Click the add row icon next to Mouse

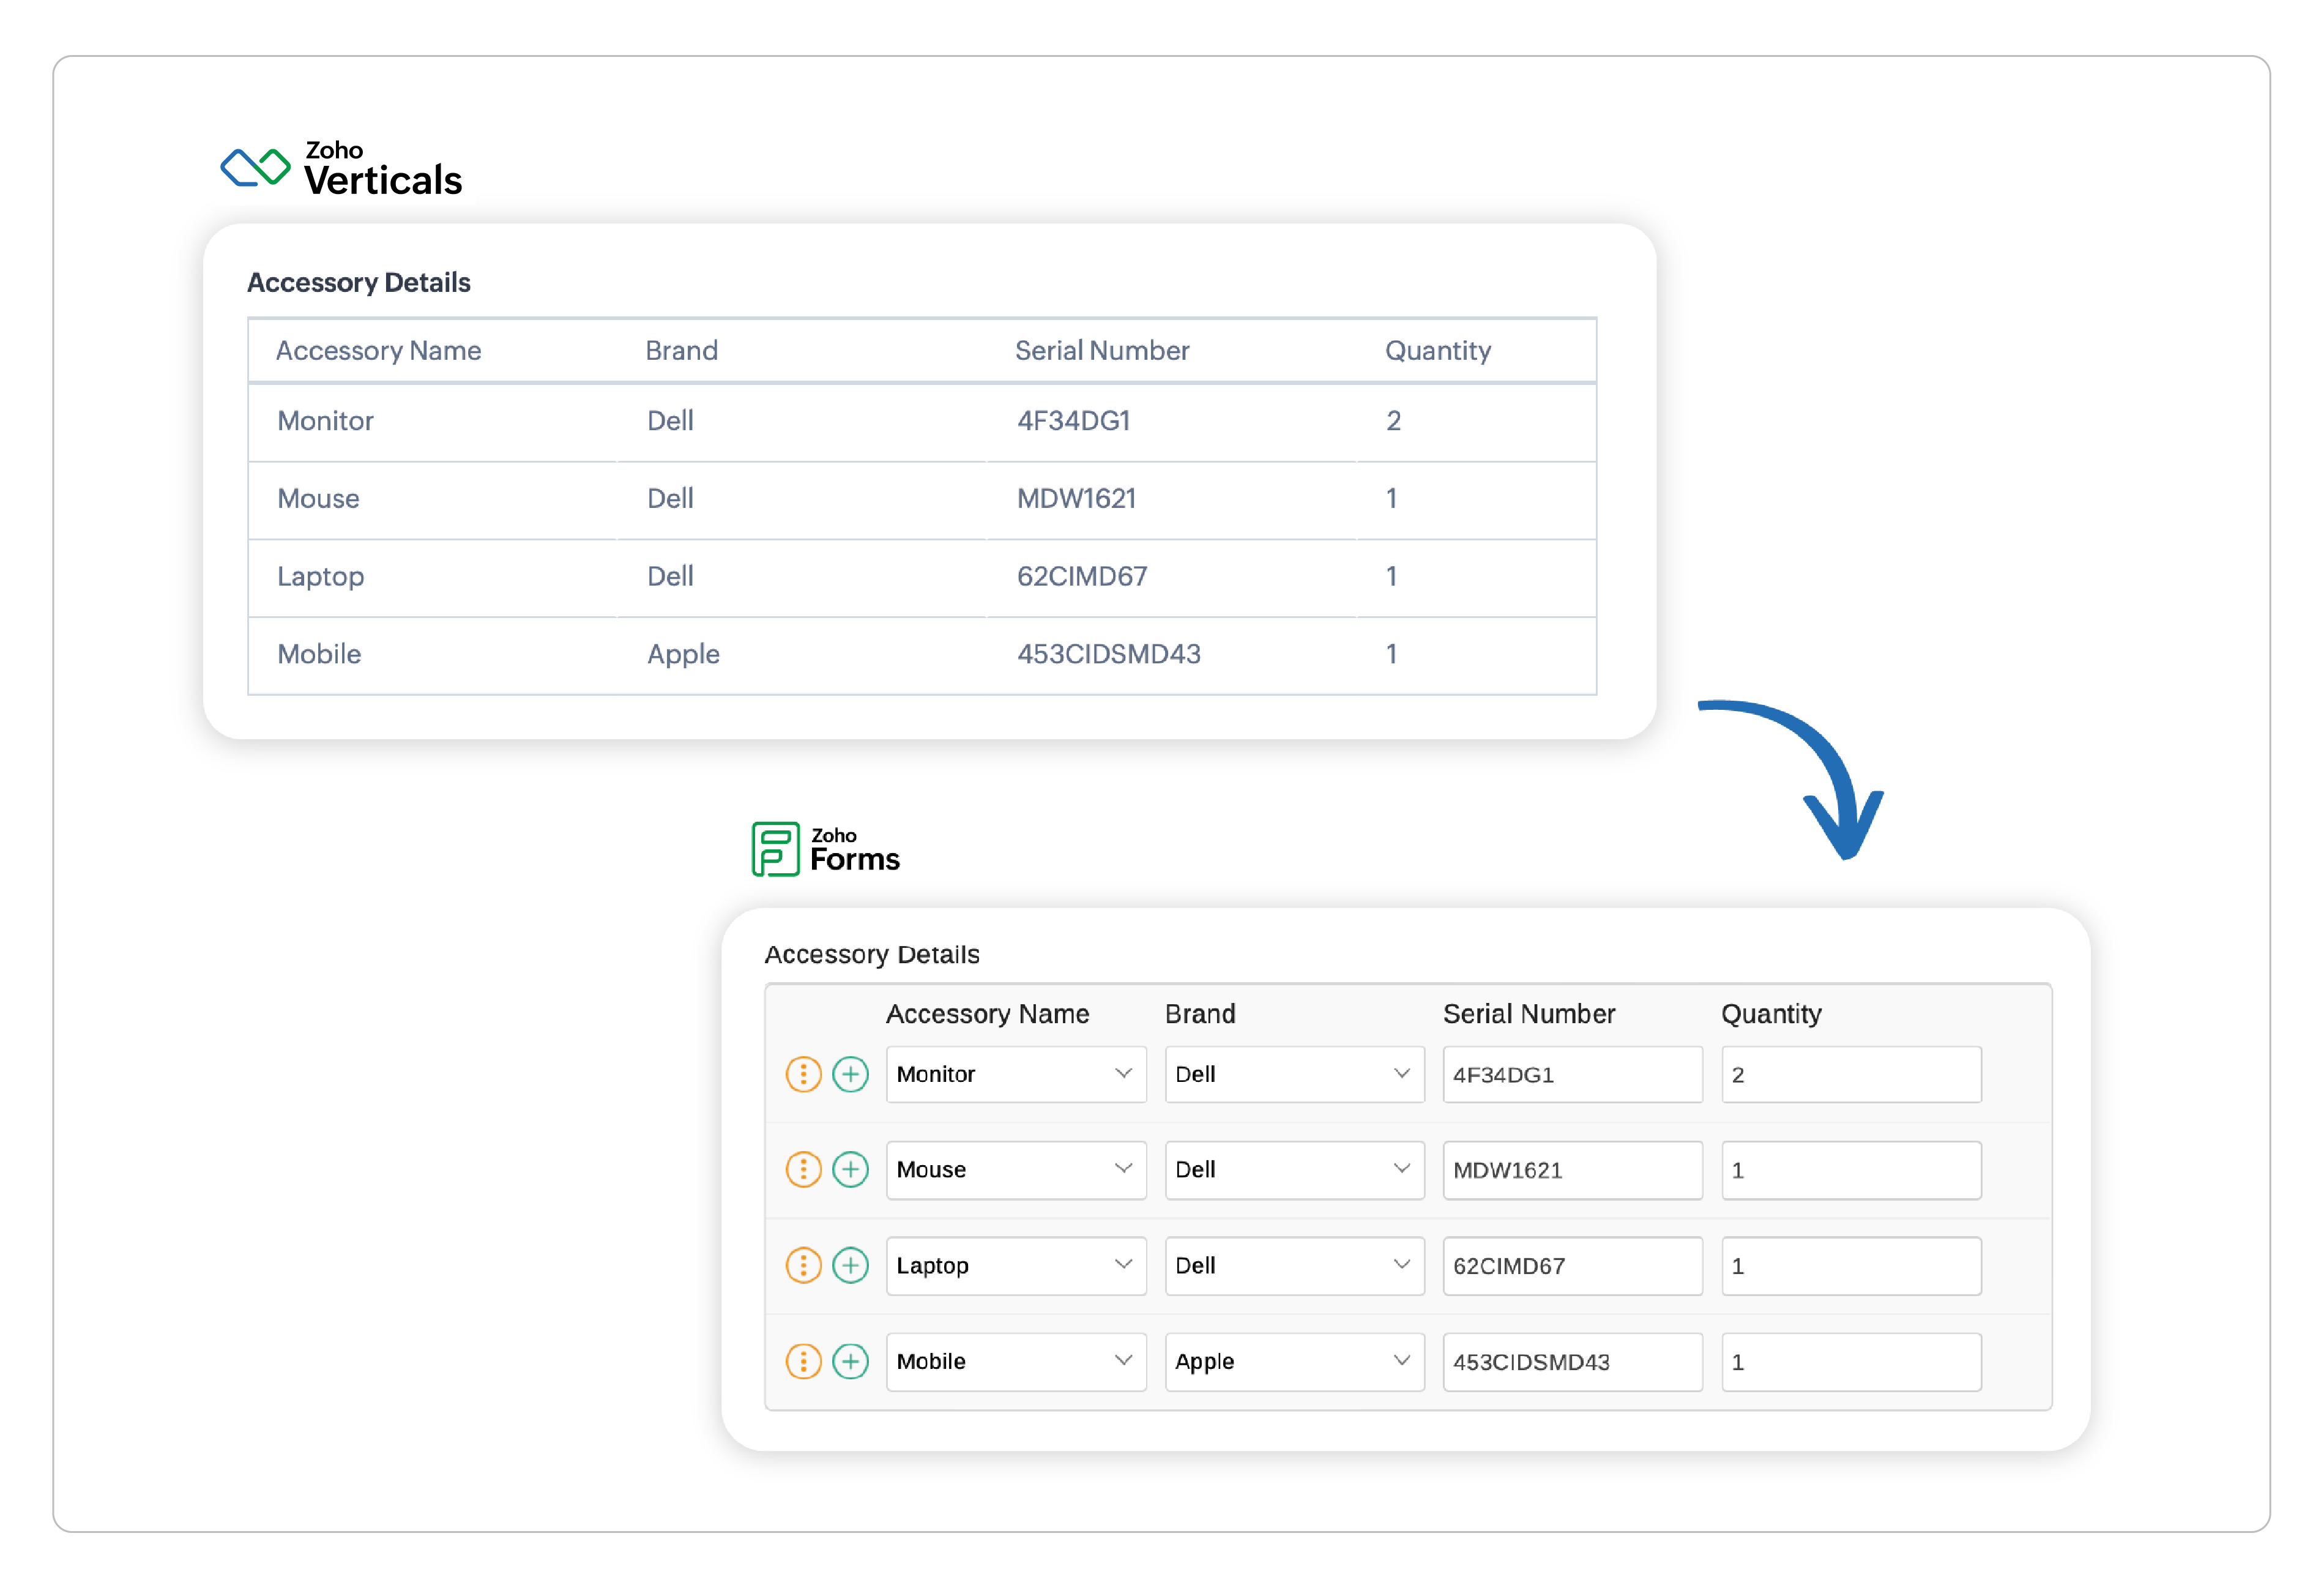[850, 1169]
